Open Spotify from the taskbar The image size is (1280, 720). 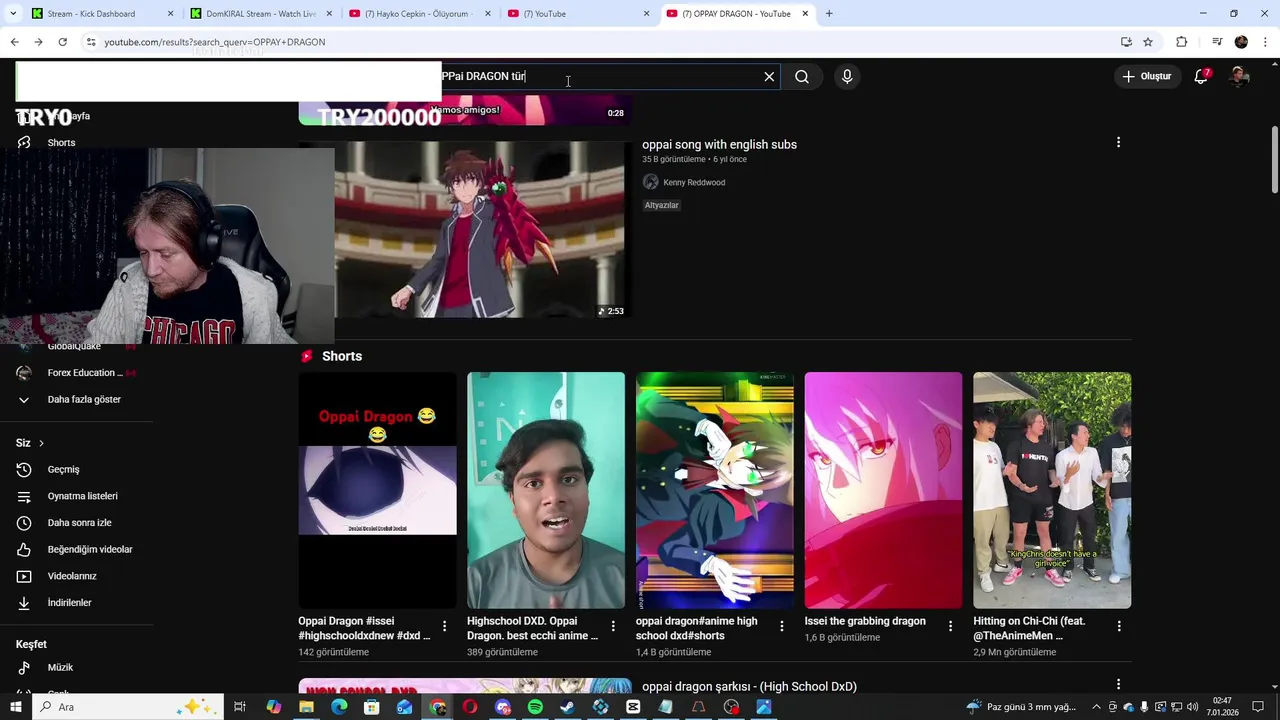pyautogui.click(x=535, y=707)
